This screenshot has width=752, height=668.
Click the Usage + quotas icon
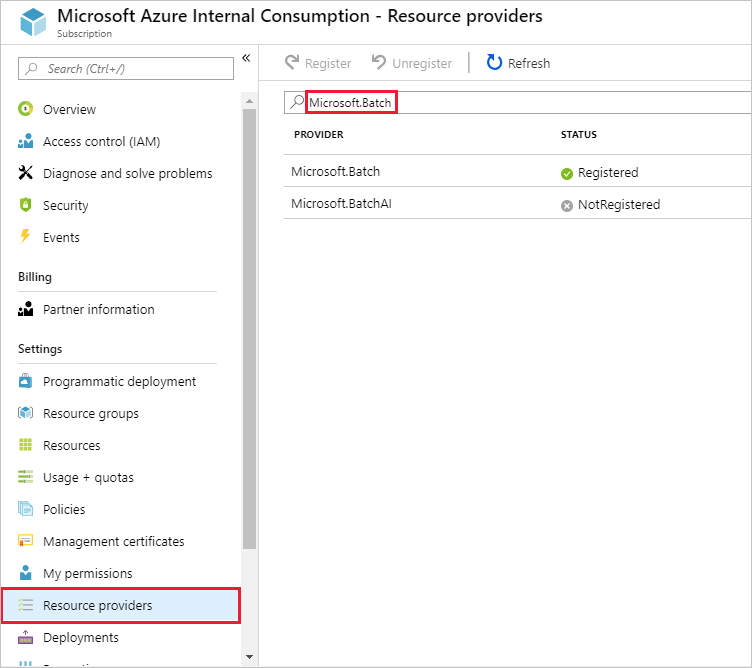point(26,477)
